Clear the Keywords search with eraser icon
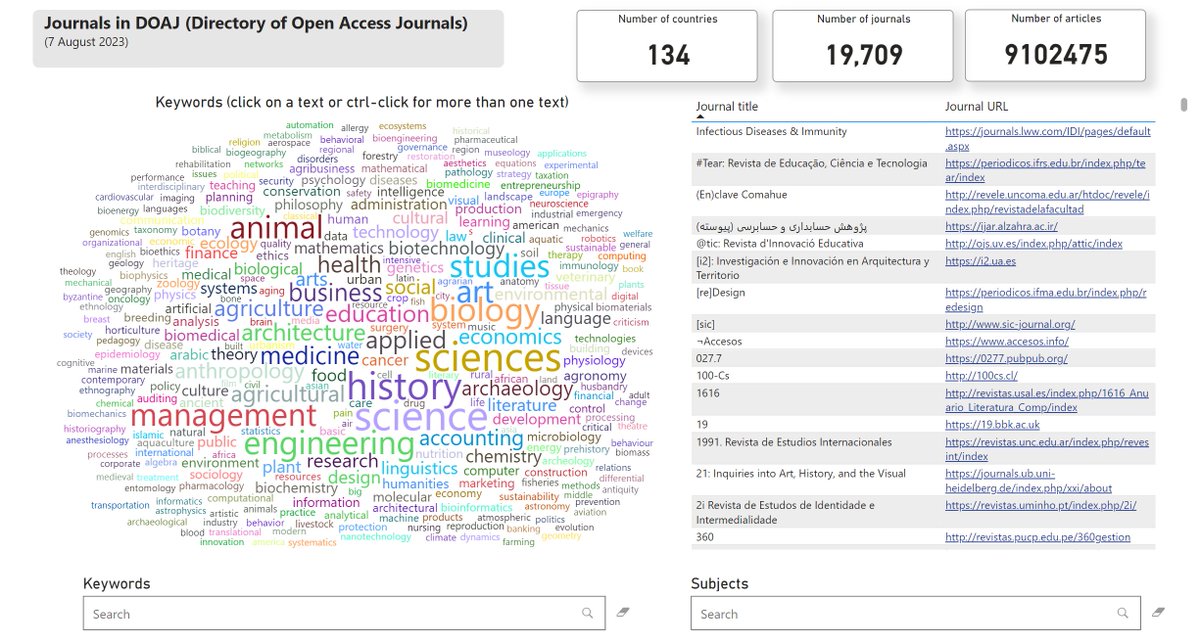This screenshot has height=644, width=1200. [623, 612]
